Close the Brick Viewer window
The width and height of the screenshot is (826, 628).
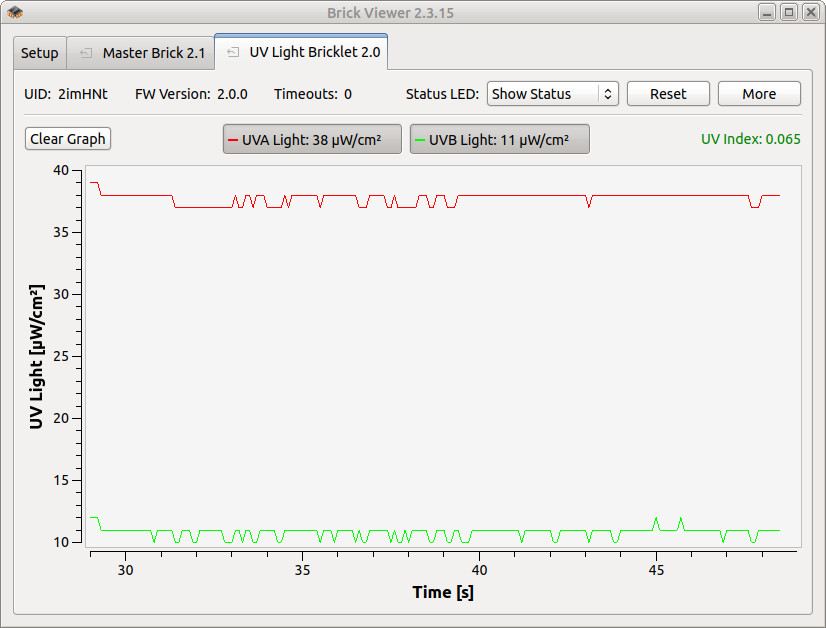(x=809, y=13)
